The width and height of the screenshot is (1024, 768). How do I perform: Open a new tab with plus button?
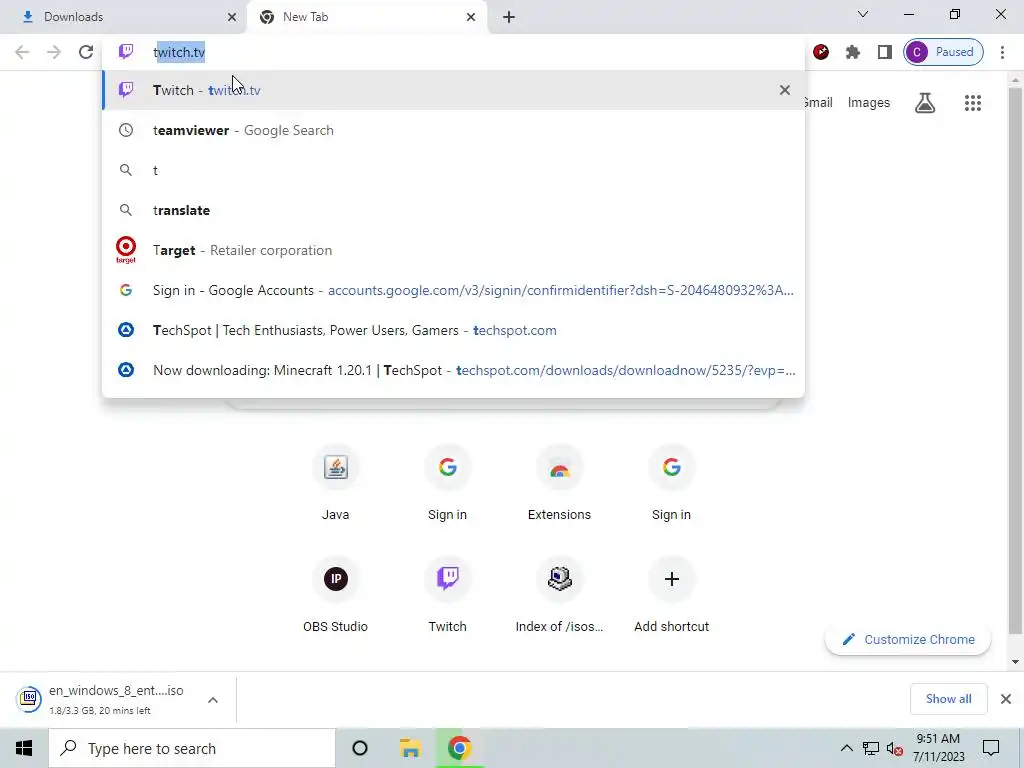pyautogui.click(x=509, y=17)
